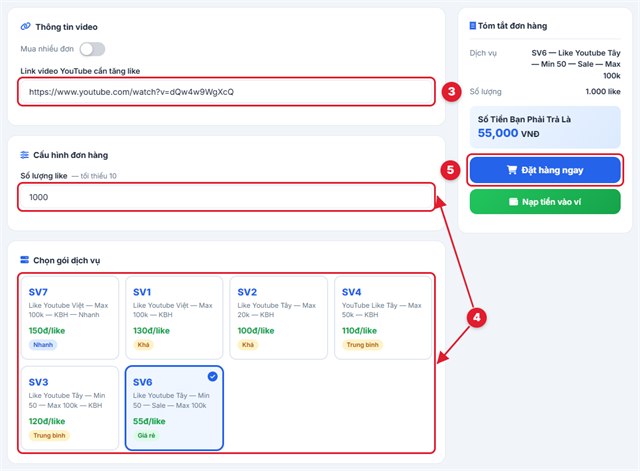Image resolution: width=640 pixels, height=471 pixels.
Task: Pick the SV4 service package card
Action: coord(383,318)
